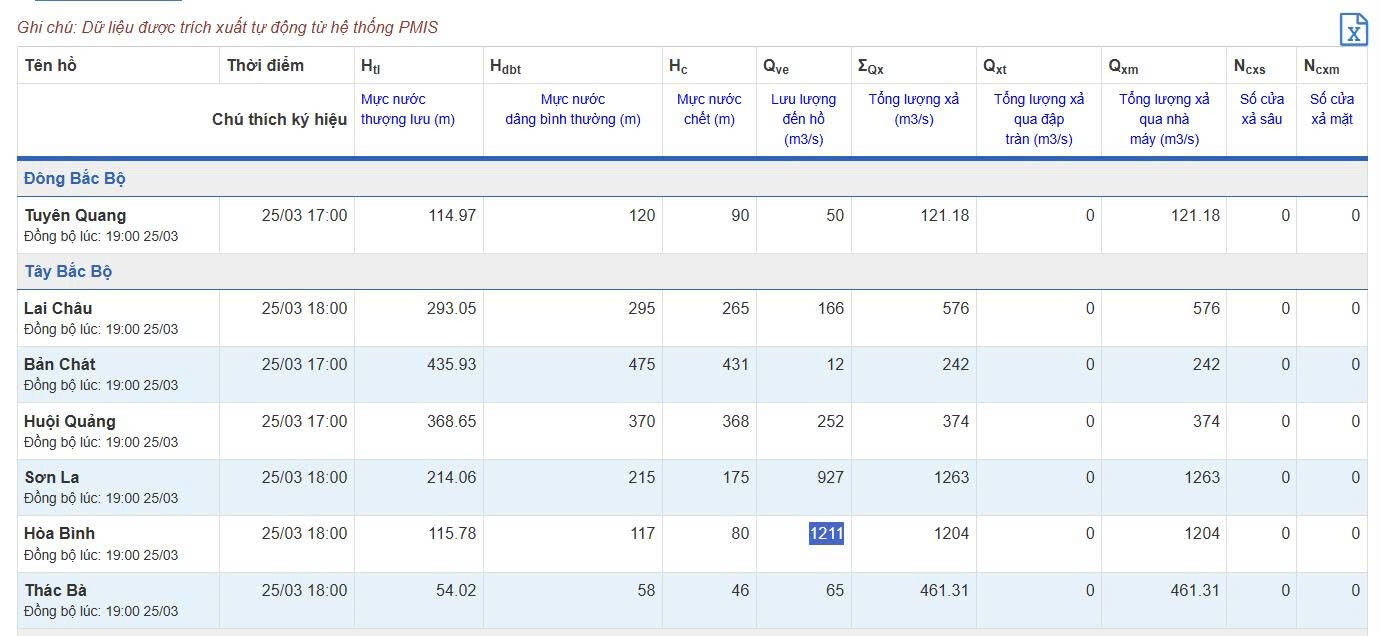Click the Đông Bắc Bộ region row
The width and height of the screenshot is (1381, 636).
pyautogui.click(x=75, y=179)
